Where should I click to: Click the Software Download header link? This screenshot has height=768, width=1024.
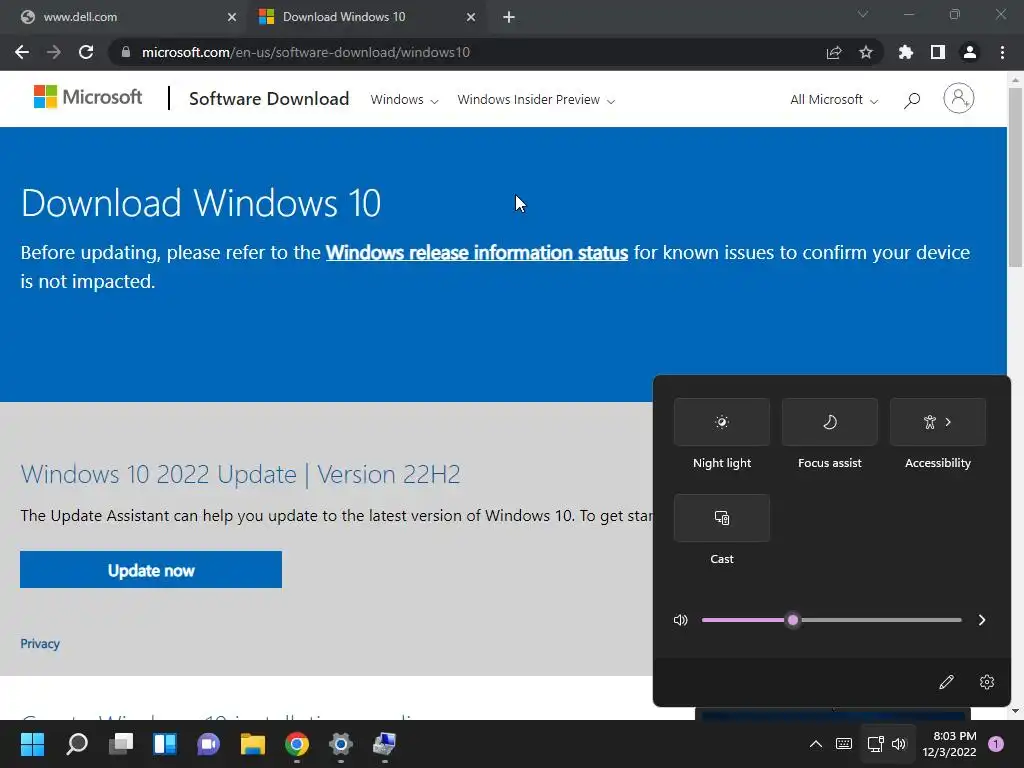269,99
